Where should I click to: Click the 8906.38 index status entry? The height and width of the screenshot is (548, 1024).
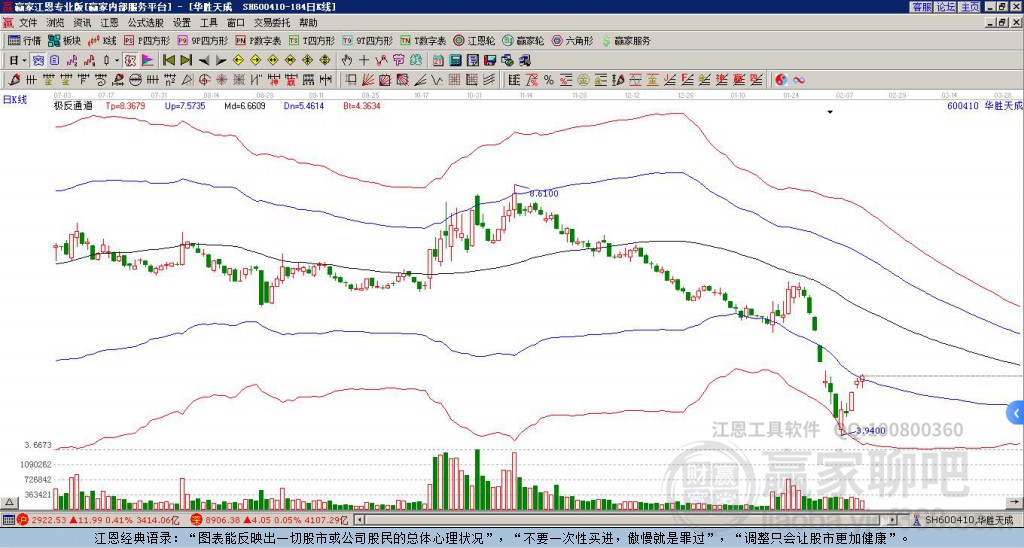(270, 520)
